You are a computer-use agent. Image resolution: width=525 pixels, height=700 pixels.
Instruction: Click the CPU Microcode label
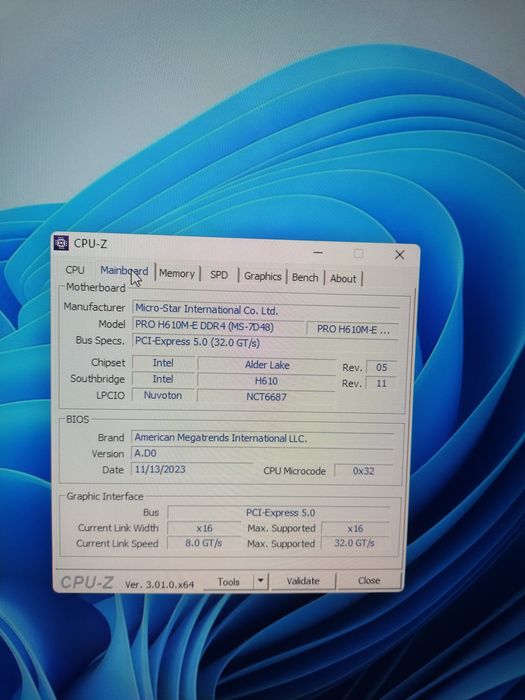pyautogui.click(x=295, y=471)
